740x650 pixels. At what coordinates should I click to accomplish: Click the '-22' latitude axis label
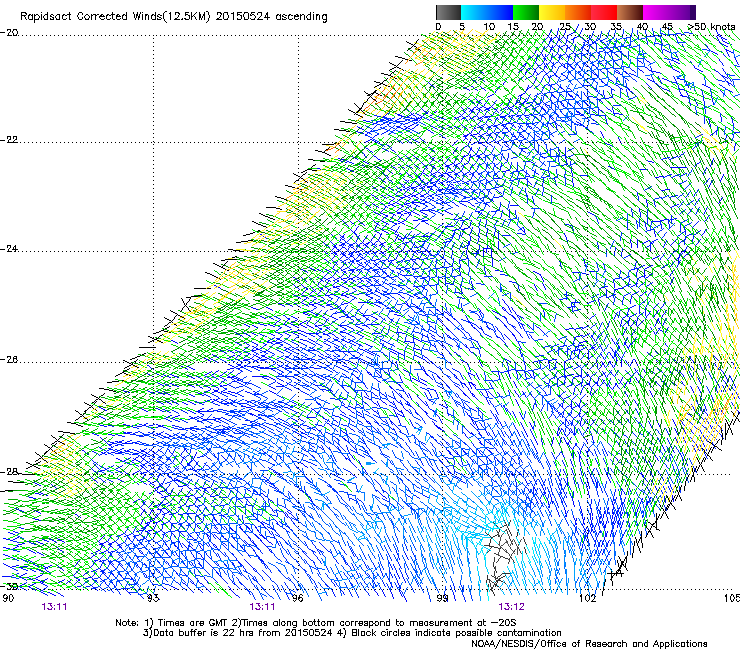(x=9, y=140)
